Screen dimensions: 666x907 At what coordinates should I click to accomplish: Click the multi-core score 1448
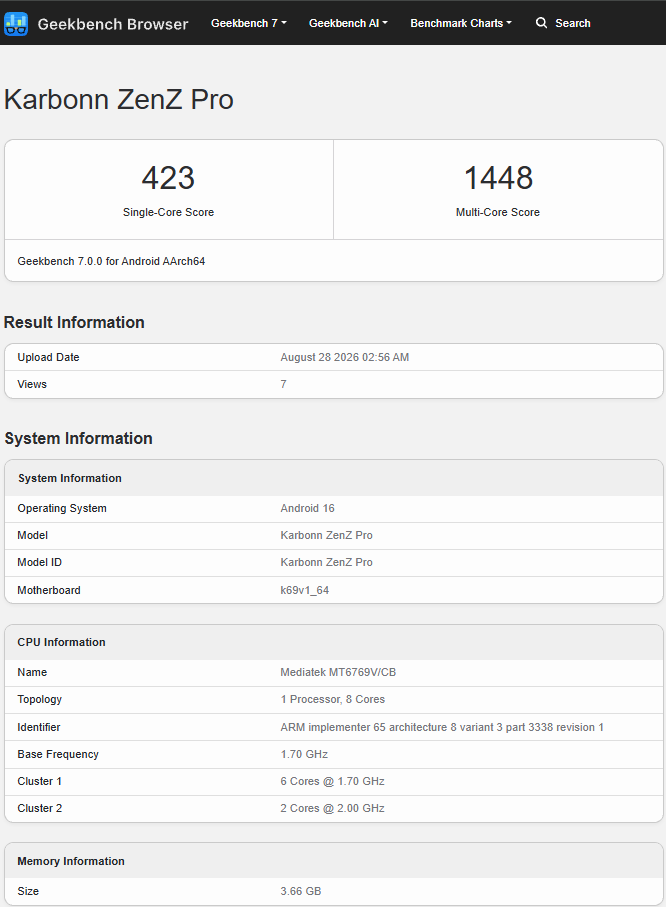(x=498, y=178)
